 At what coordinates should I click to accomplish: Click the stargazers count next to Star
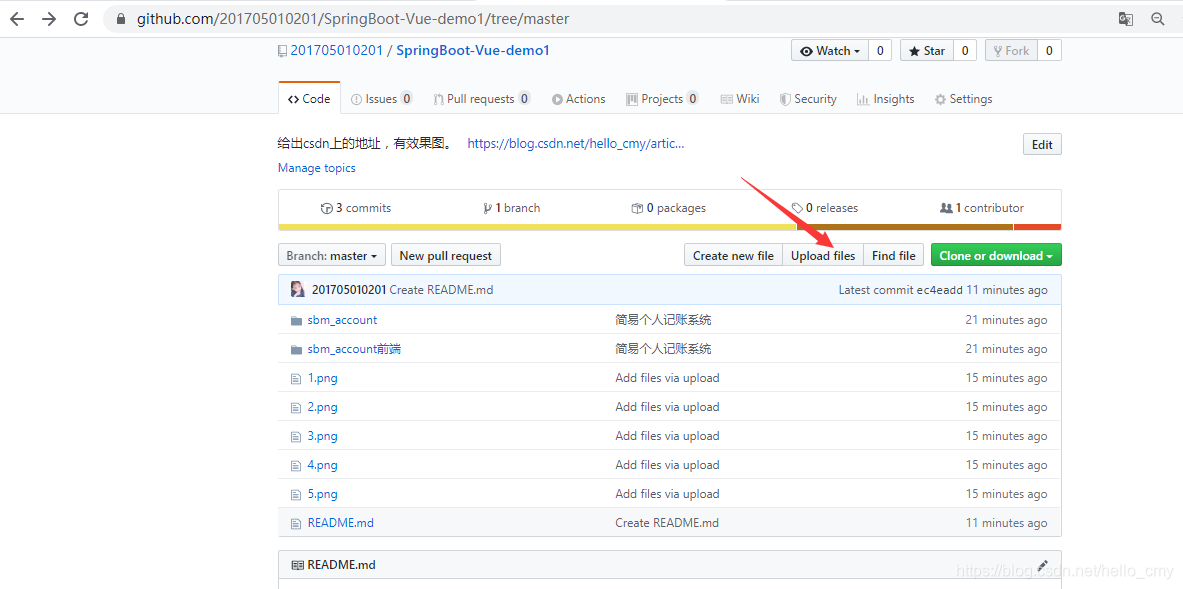(x=965, y=51)
